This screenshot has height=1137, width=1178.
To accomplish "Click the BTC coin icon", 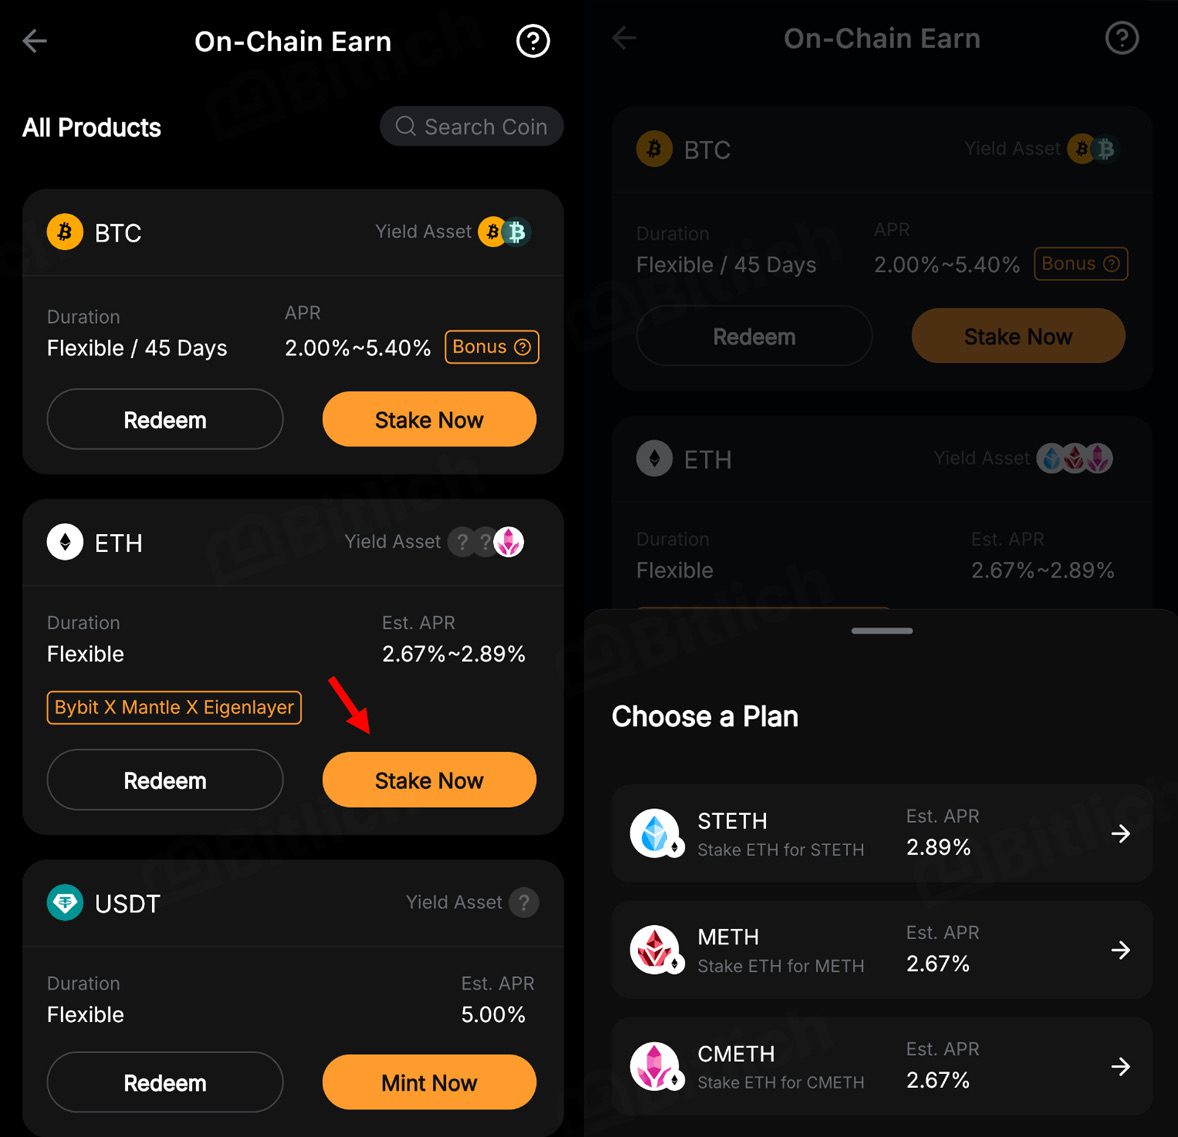I will 65,232.
